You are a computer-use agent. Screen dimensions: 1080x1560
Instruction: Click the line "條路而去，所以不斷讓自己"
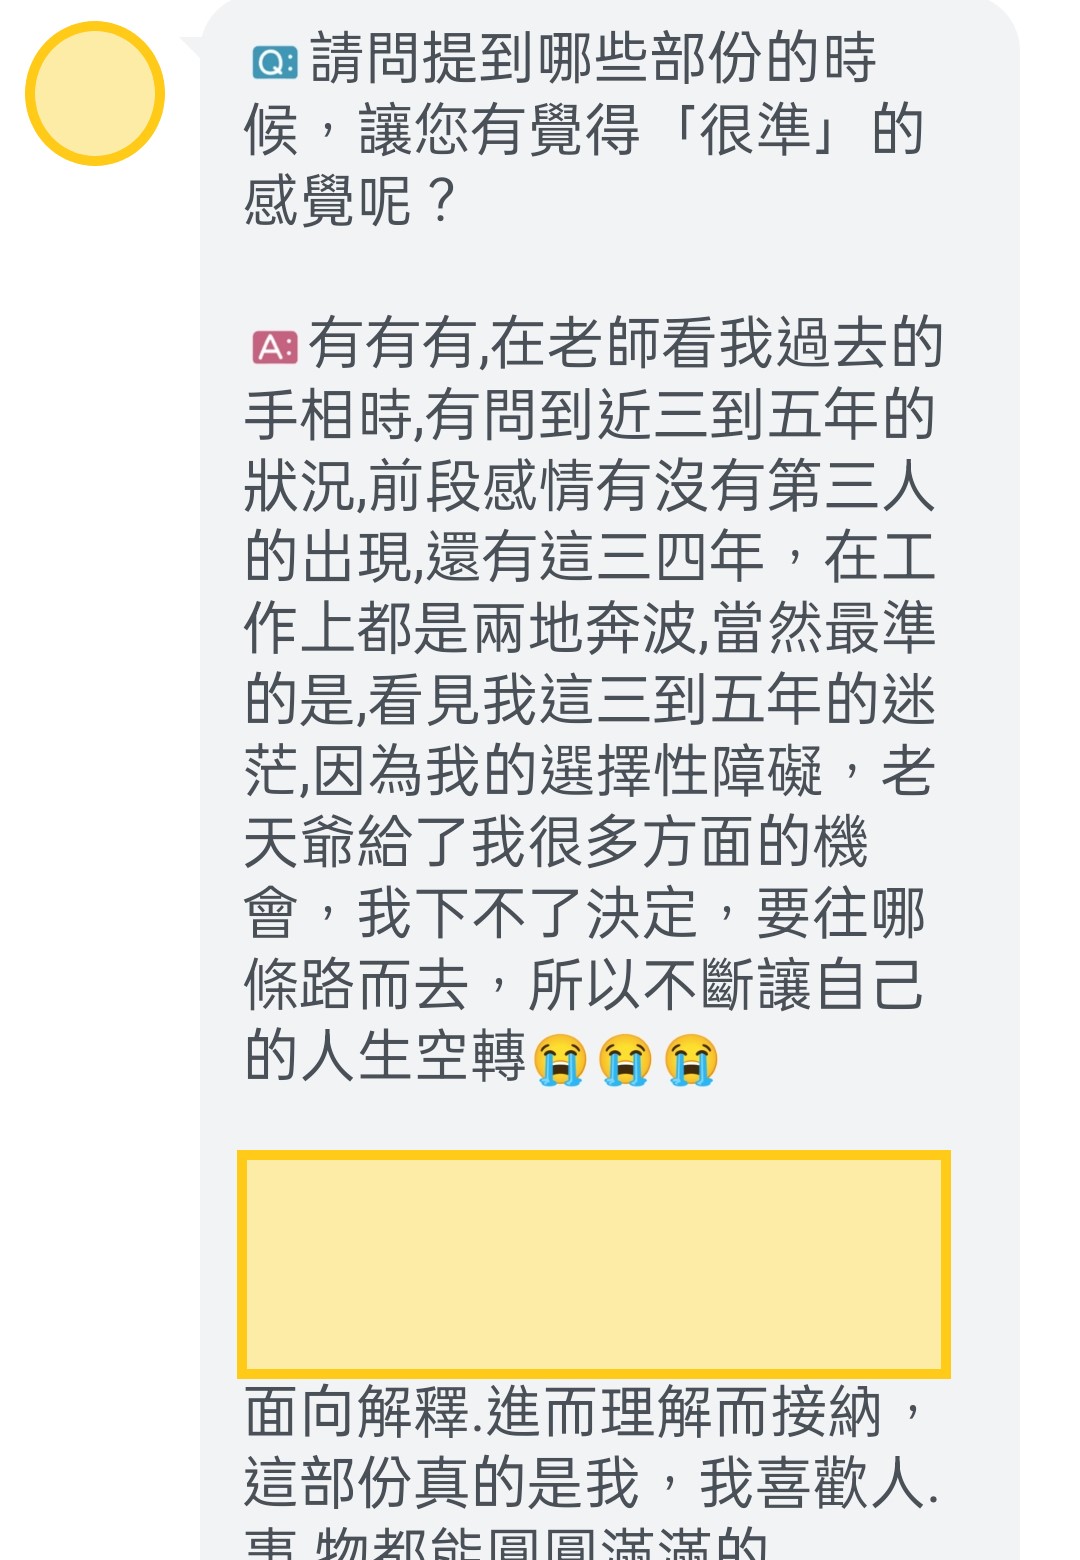click(585, 986)
